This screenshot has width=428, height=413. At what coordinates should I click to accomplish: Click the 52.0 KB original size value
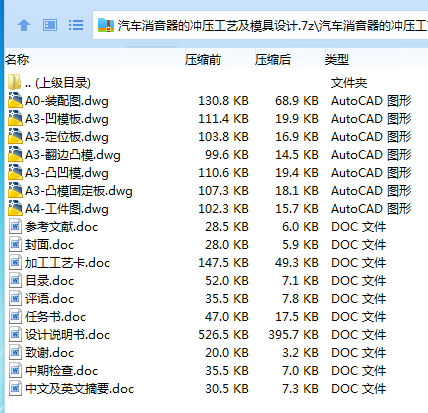point(227,281)
